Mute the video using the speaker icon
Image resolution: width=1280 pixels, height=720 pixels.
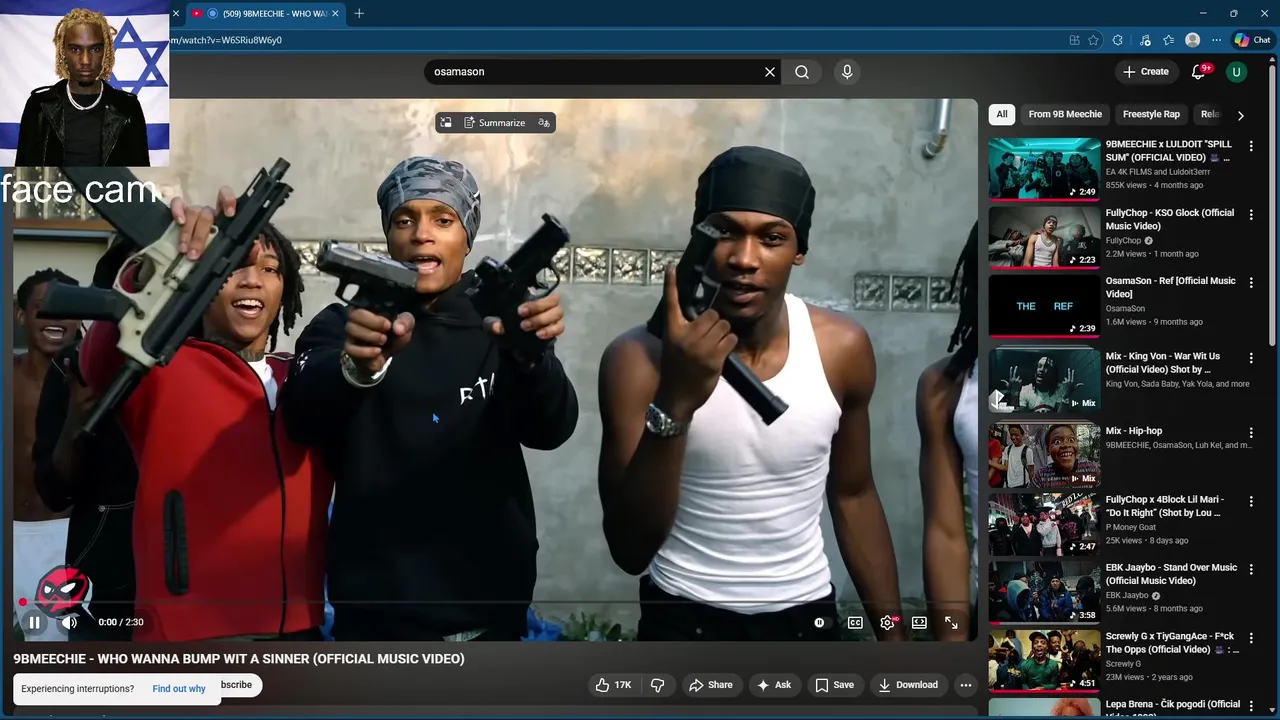pos(69,622)
